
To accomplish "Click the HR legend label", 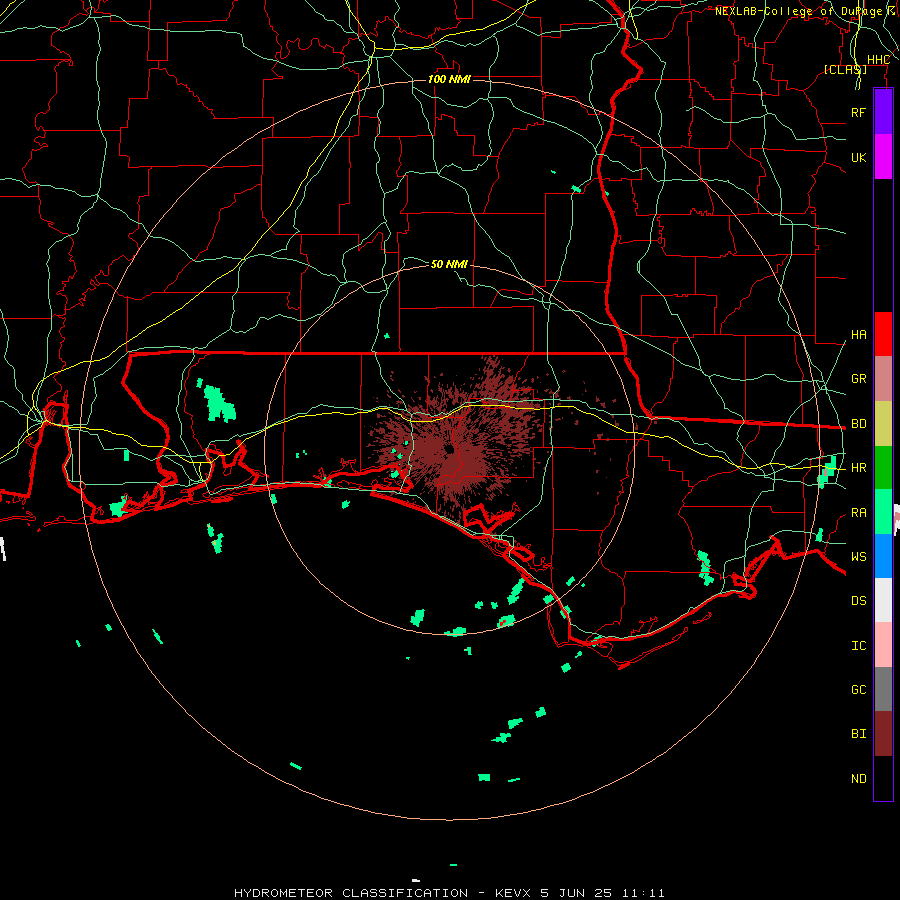I will [858, 468].
